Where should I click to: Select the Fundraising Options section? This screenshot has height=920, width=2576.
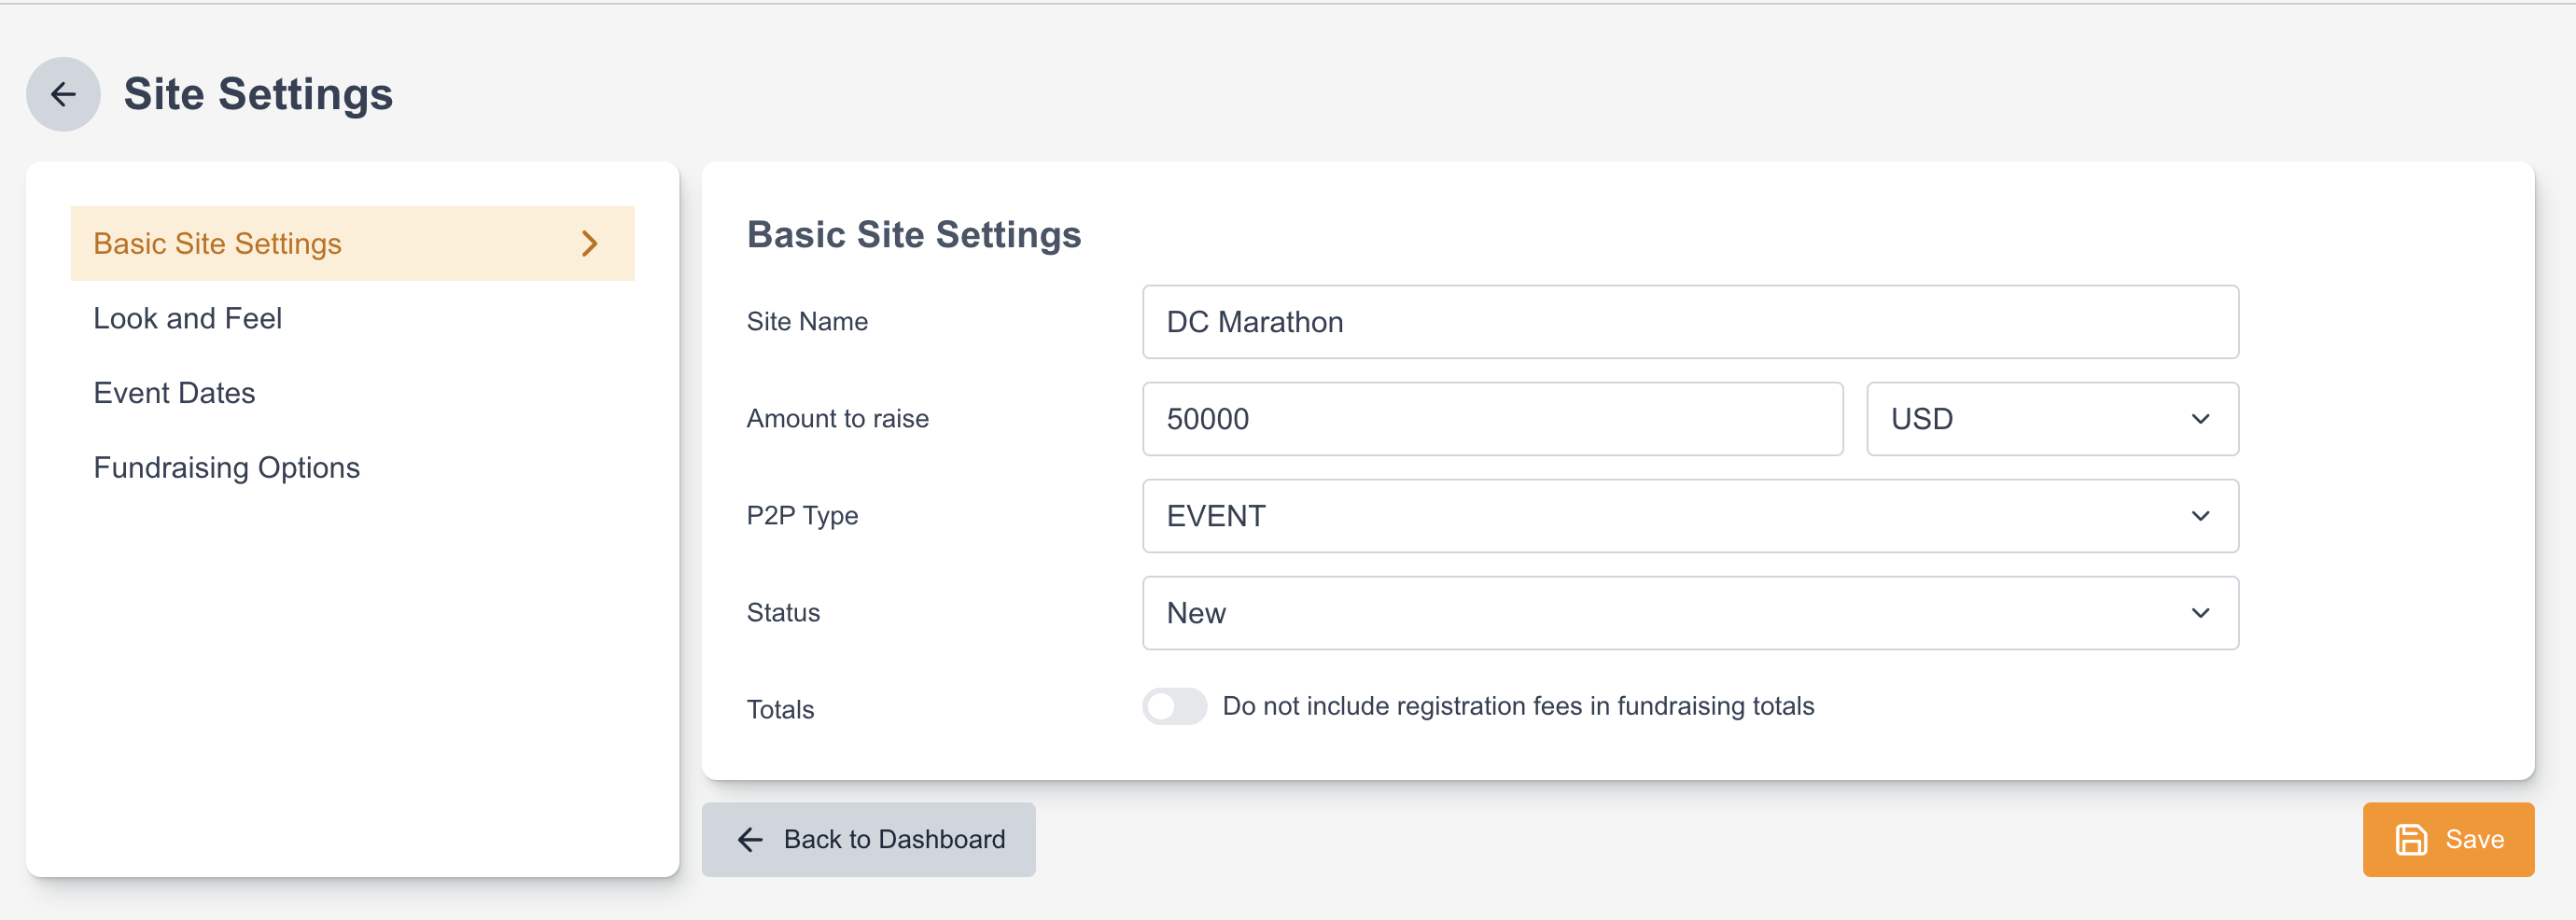point(227,466)
